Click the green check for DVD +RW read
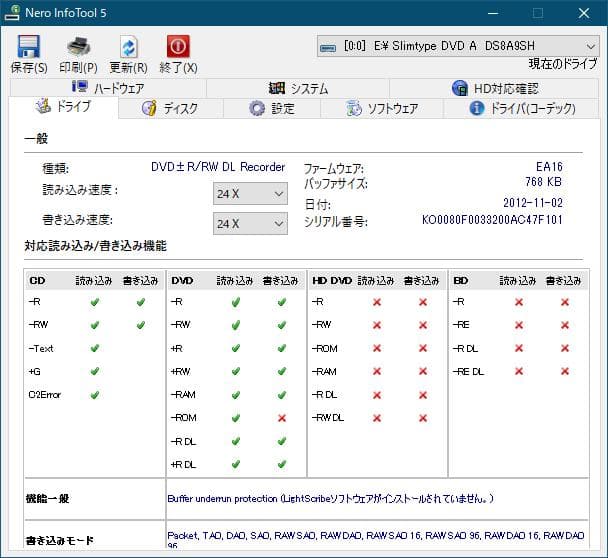 (x=236, y=371)
